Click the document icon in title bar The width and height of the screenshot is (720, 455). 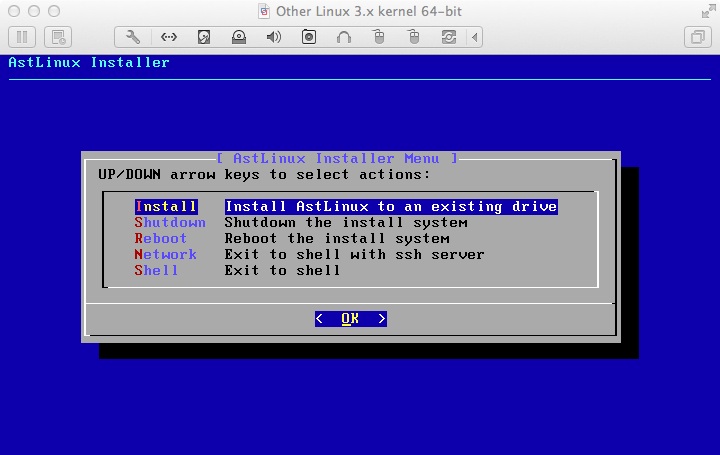pyautogui.click(x=264, y=11)
